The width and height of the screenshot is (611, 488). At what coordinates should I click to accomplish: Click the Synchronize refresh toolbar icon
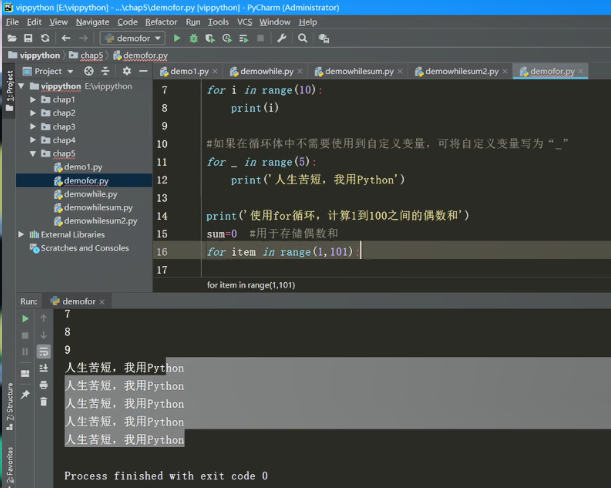[x=45, y=38]
